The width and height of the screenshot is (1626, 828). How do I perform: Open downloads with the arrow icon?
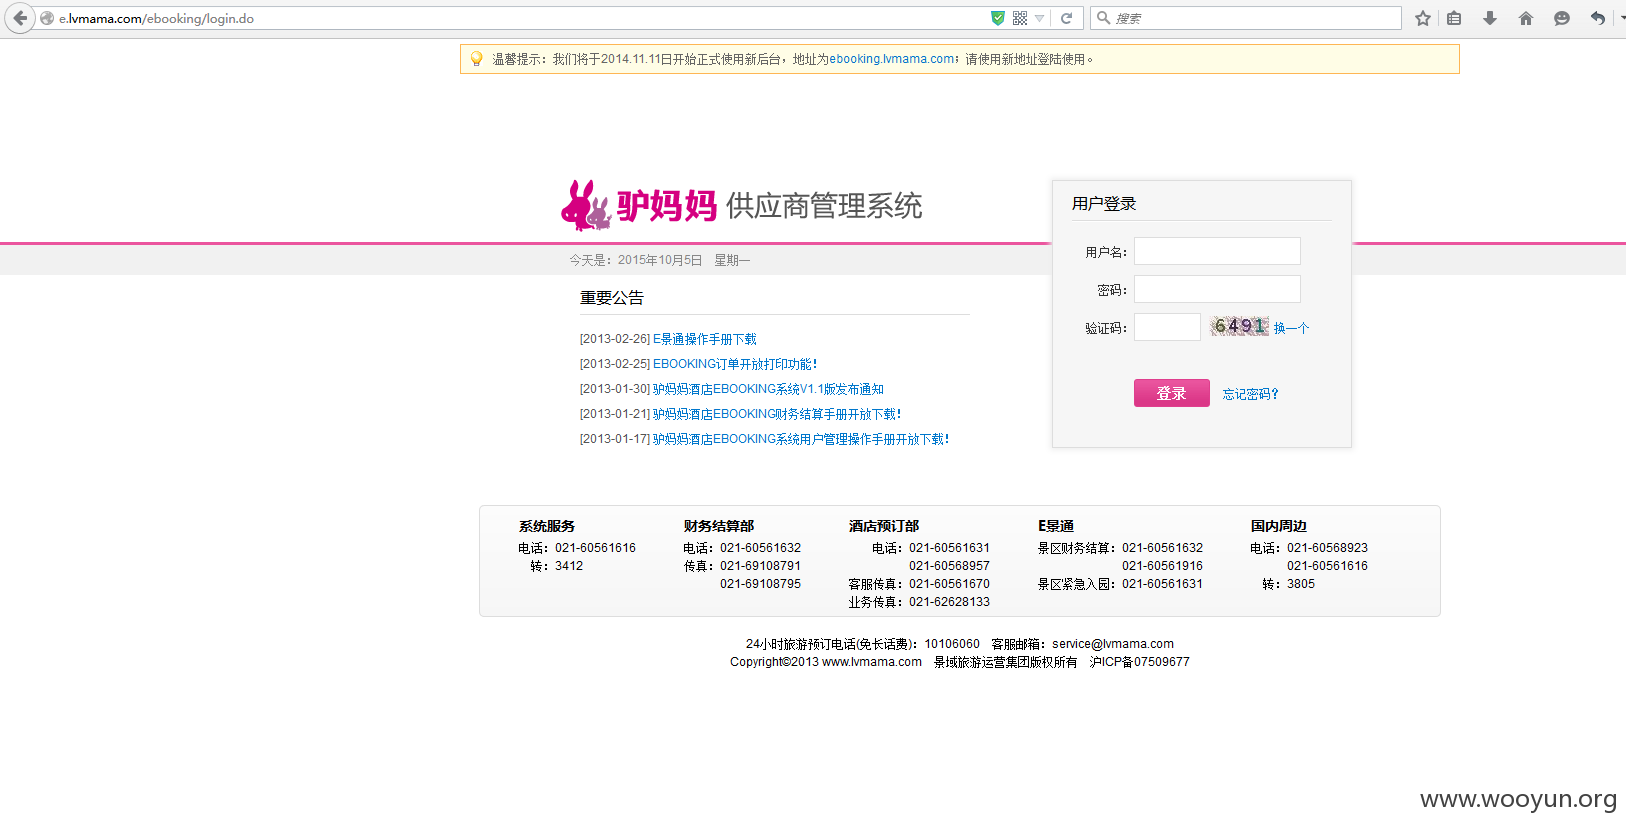click(1490, 18)
